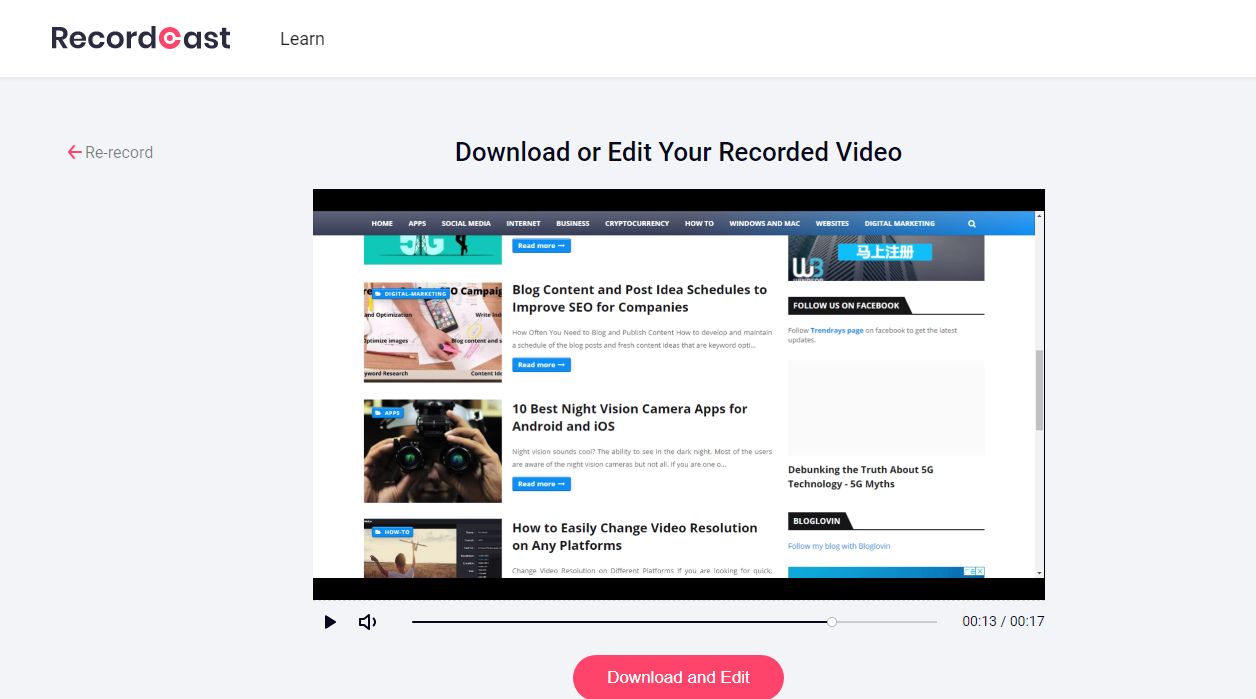
Task: Click CRYPTOCURRENCY in recorded page navigation
Action: (637, 224)
